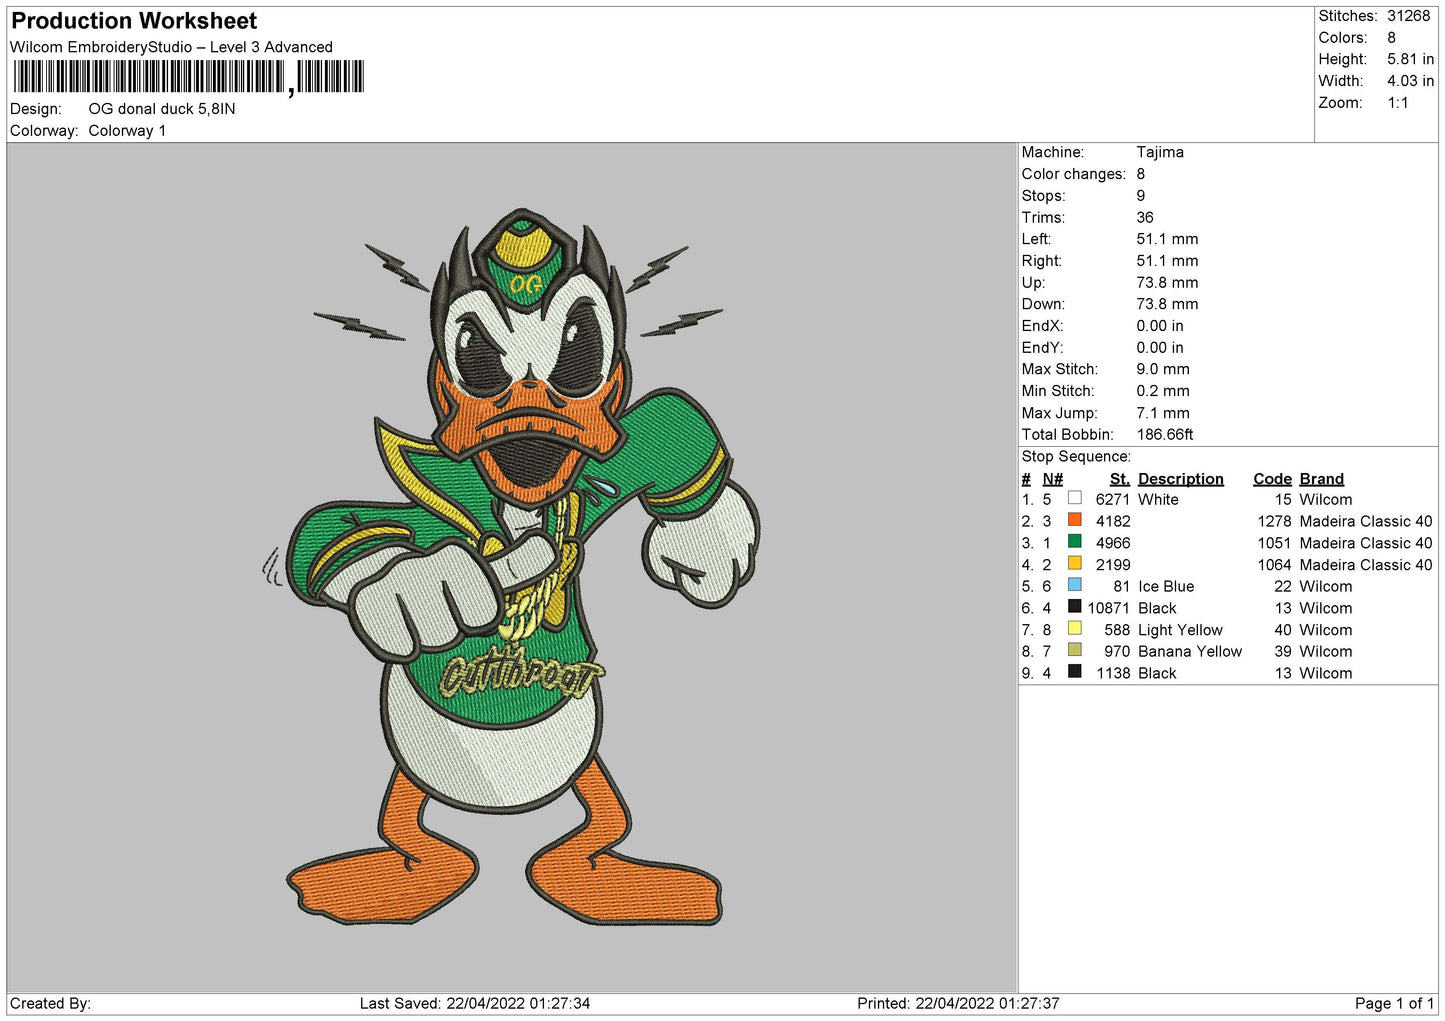Click the Ice Blue color swatch
This screenshot has width=1445, height=1021.
pos(1074,585)
